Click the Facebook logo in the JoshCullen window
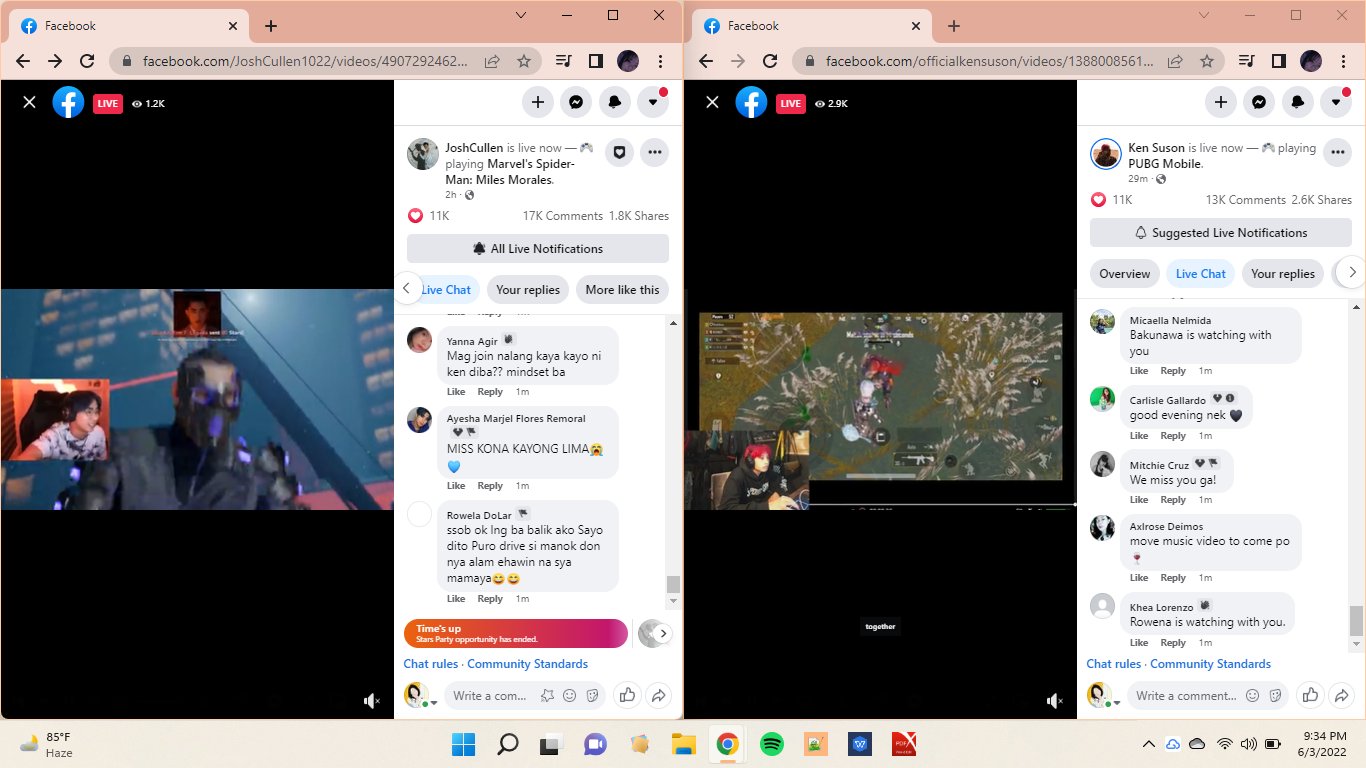 [x=68, y=102]
